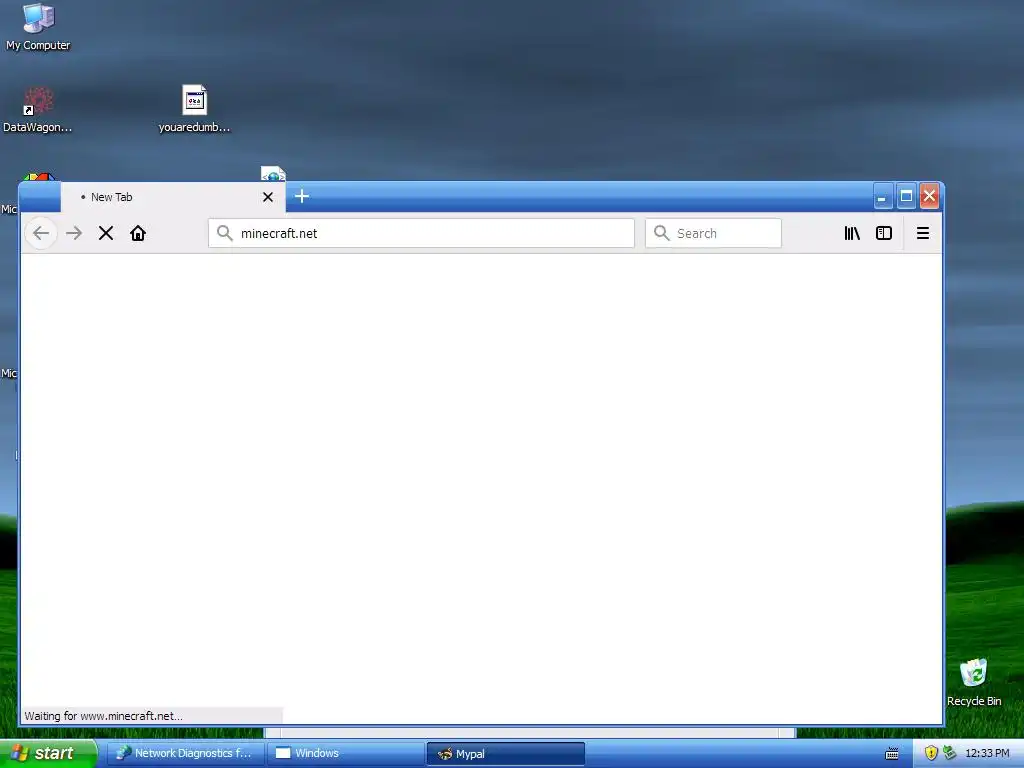Select the Recycle Bin icon
1024x768 pixels.
click(974, 682)
